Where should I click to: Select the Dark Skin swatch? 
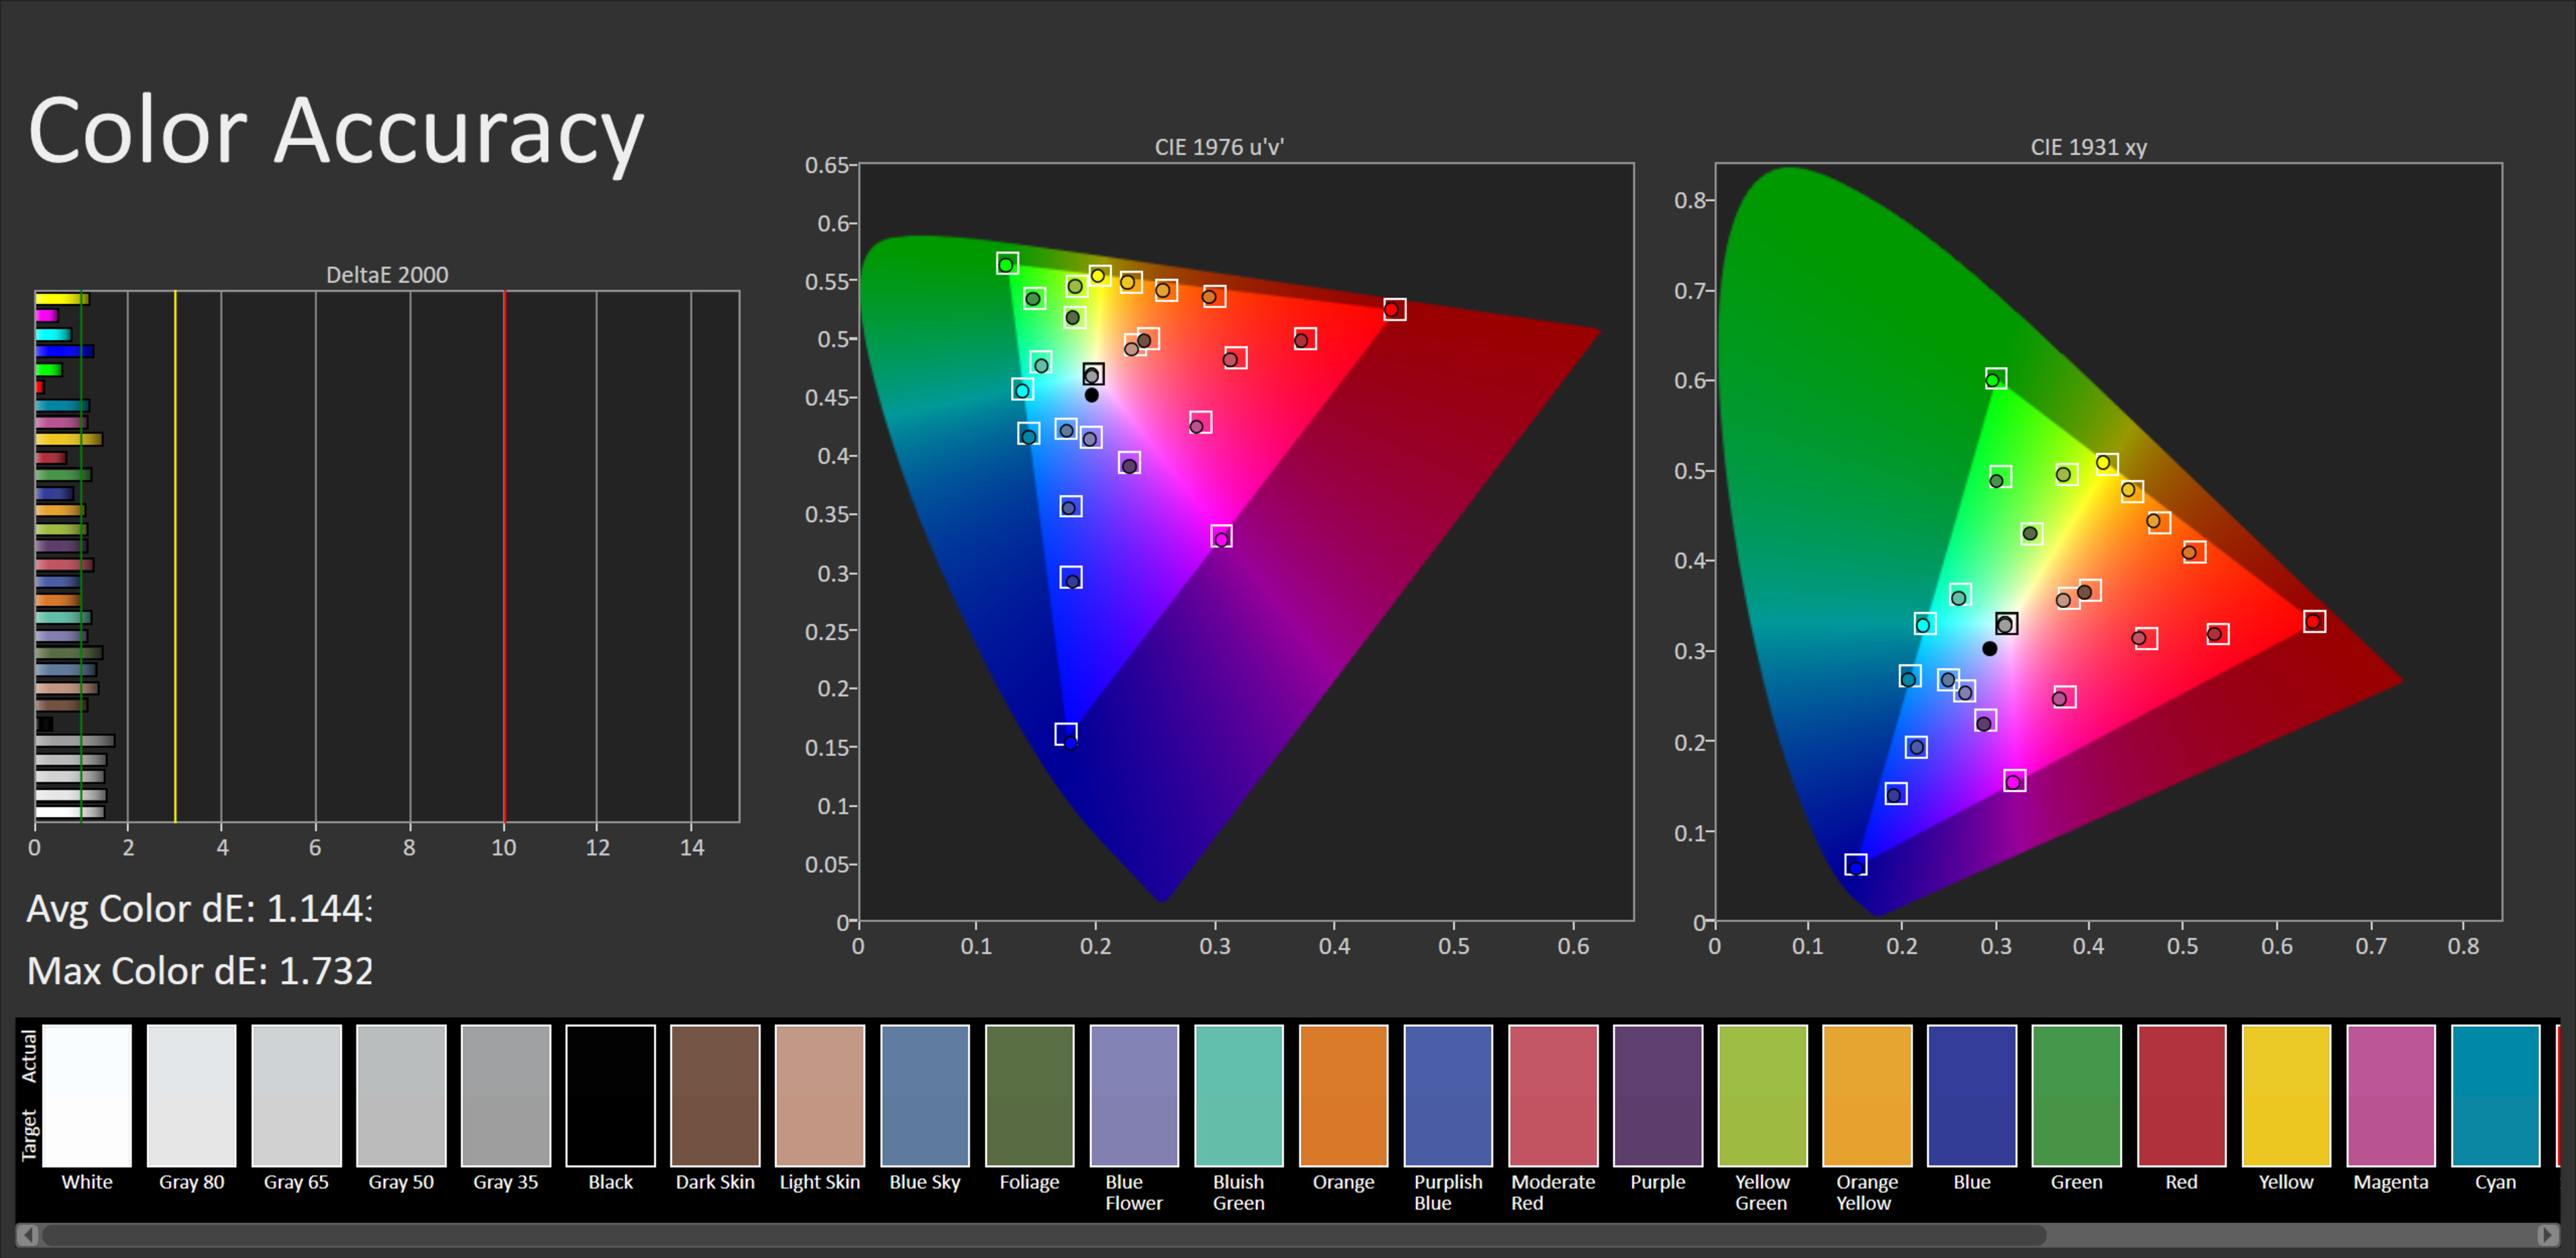coord(715,1095)
